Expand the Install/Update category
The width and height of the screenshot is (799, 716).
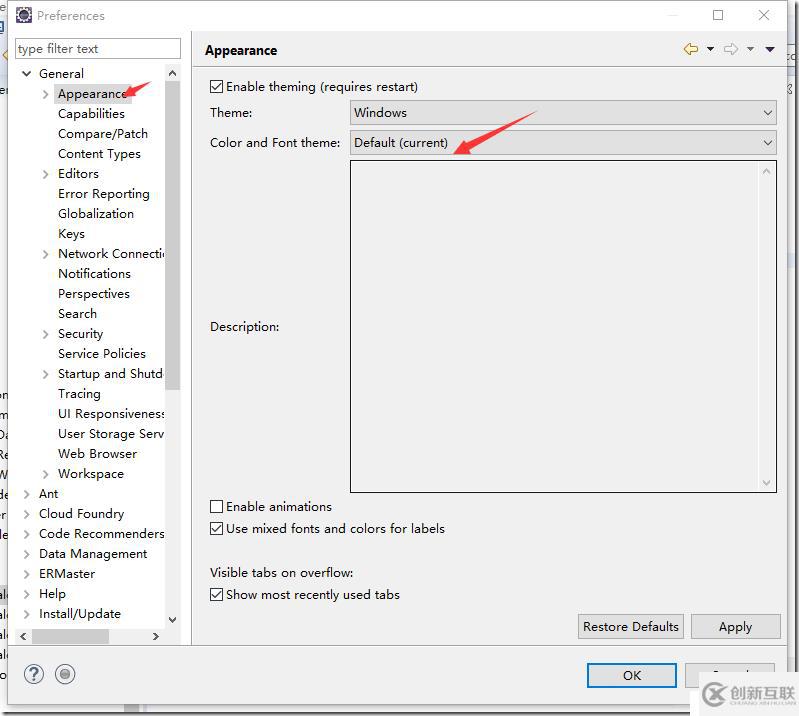(26, 614)
